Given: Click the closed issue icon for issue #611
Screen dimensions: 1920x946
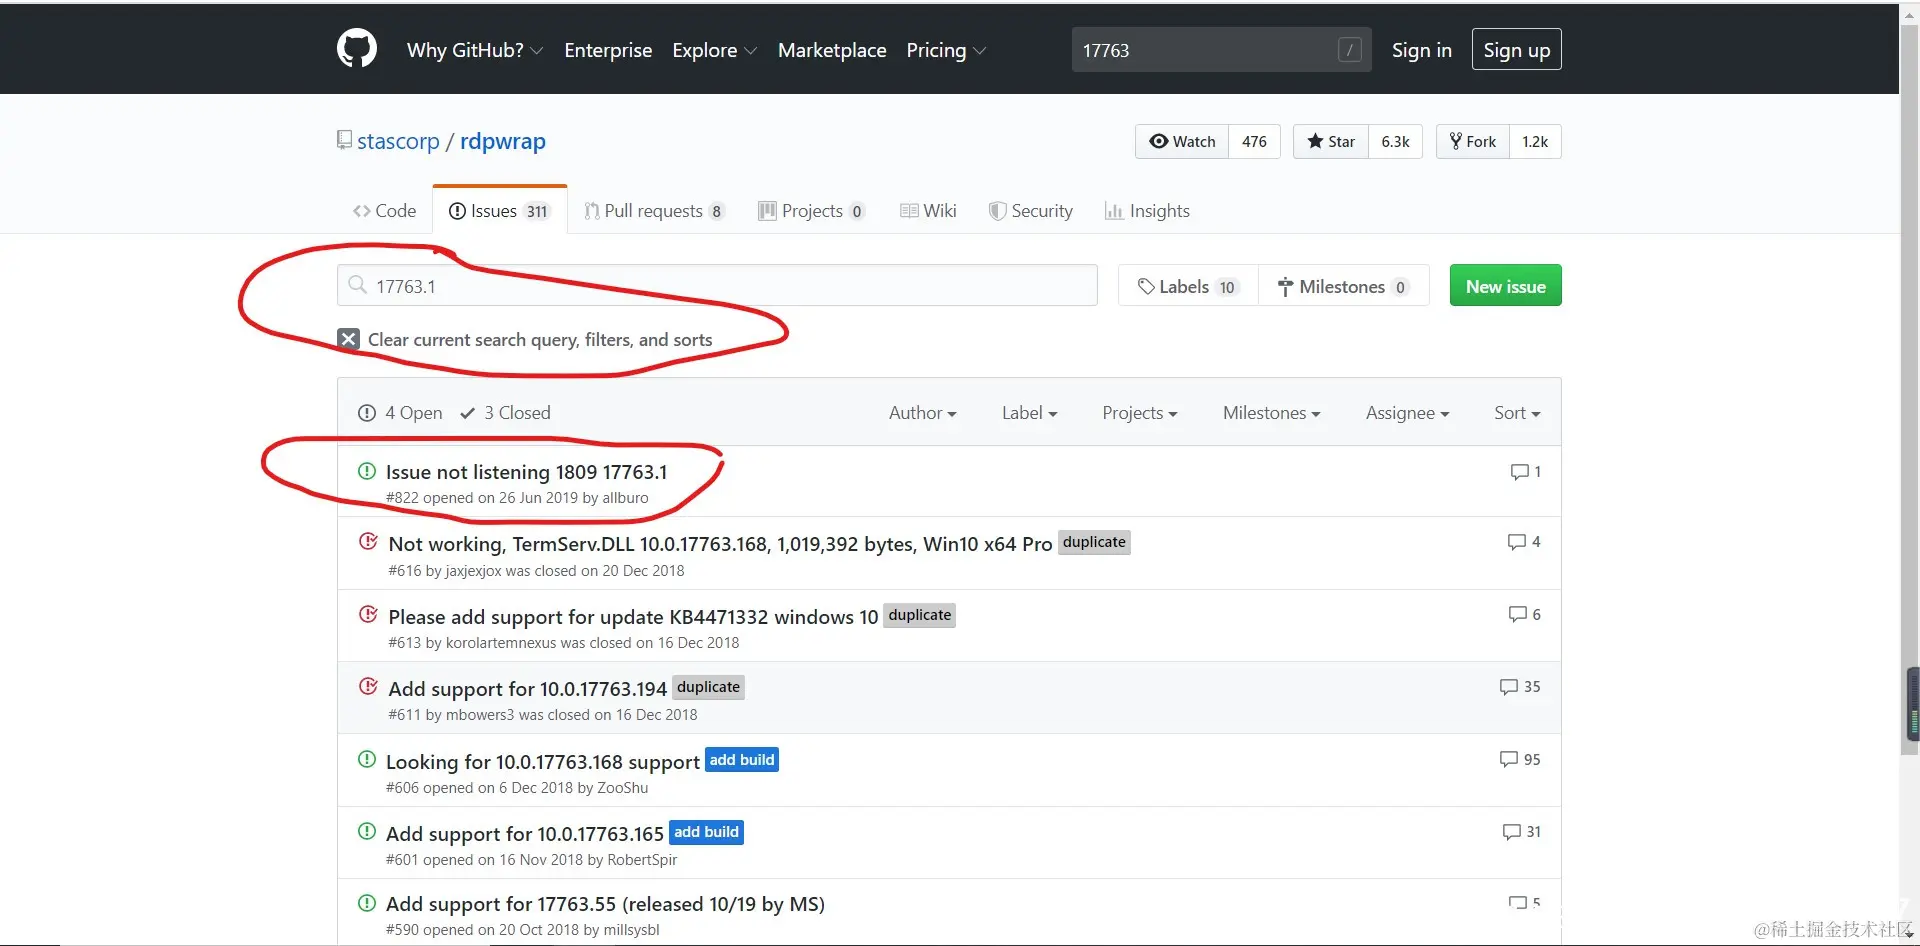Looking at the screenshot, I should (x=368, y=687).
